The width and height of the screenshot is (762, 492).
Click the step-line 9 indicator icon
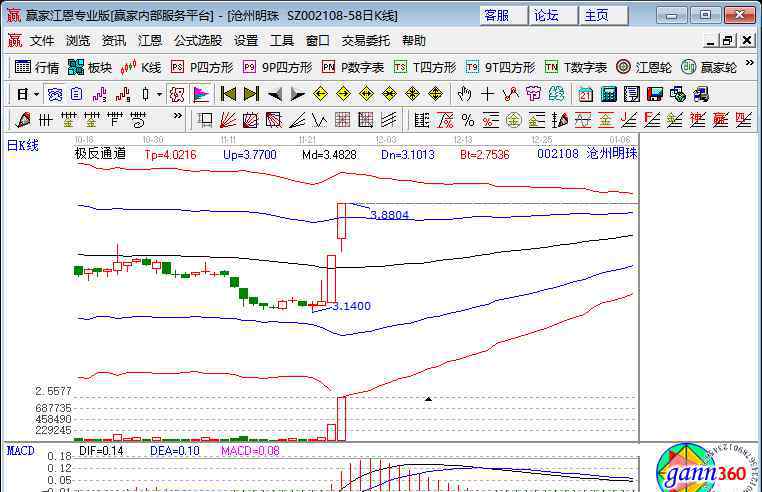[x=123, y=94]
